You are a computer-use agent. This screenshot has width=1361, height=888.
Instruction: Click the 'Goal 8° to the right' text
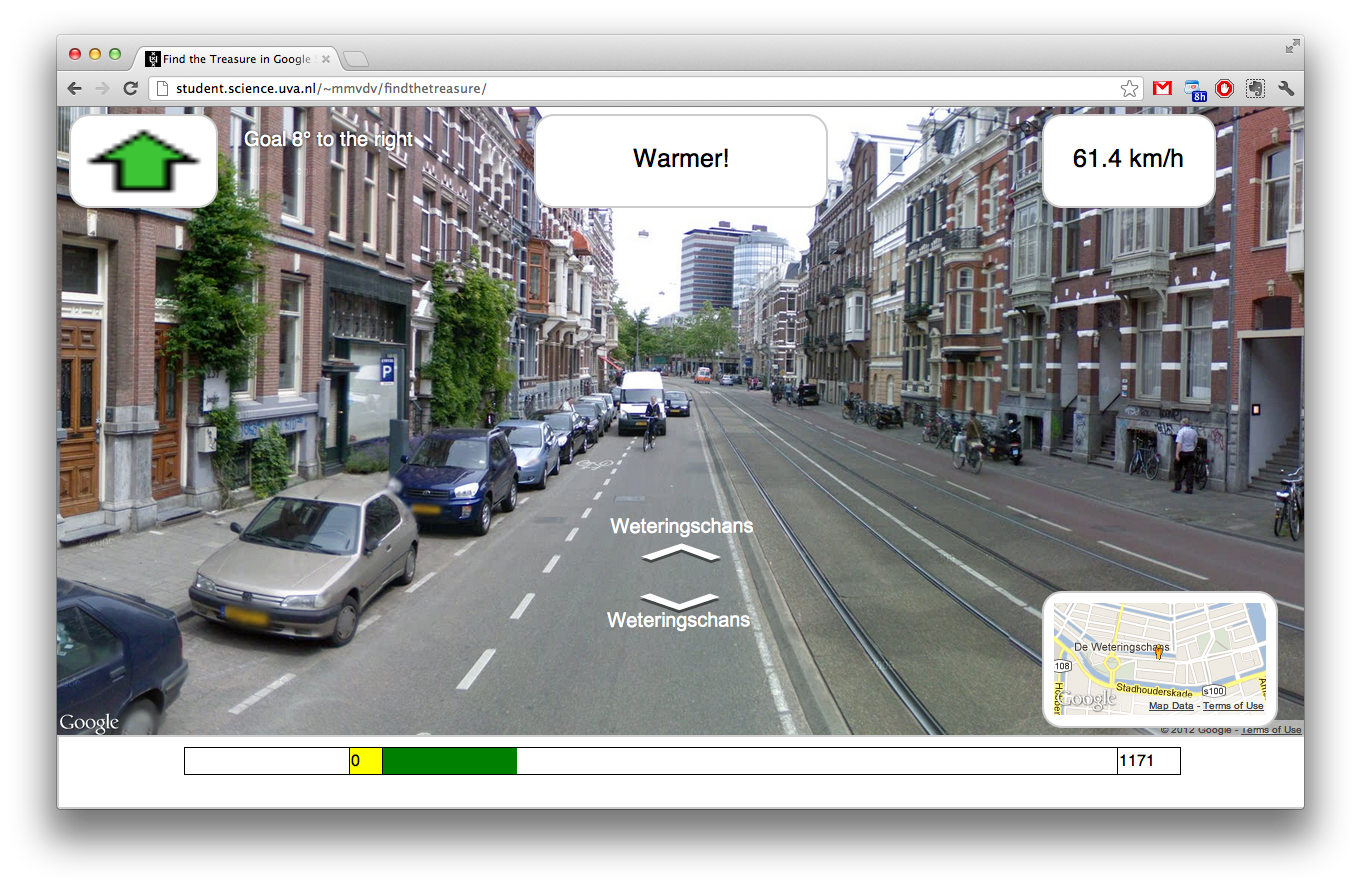tap(329, 139)
